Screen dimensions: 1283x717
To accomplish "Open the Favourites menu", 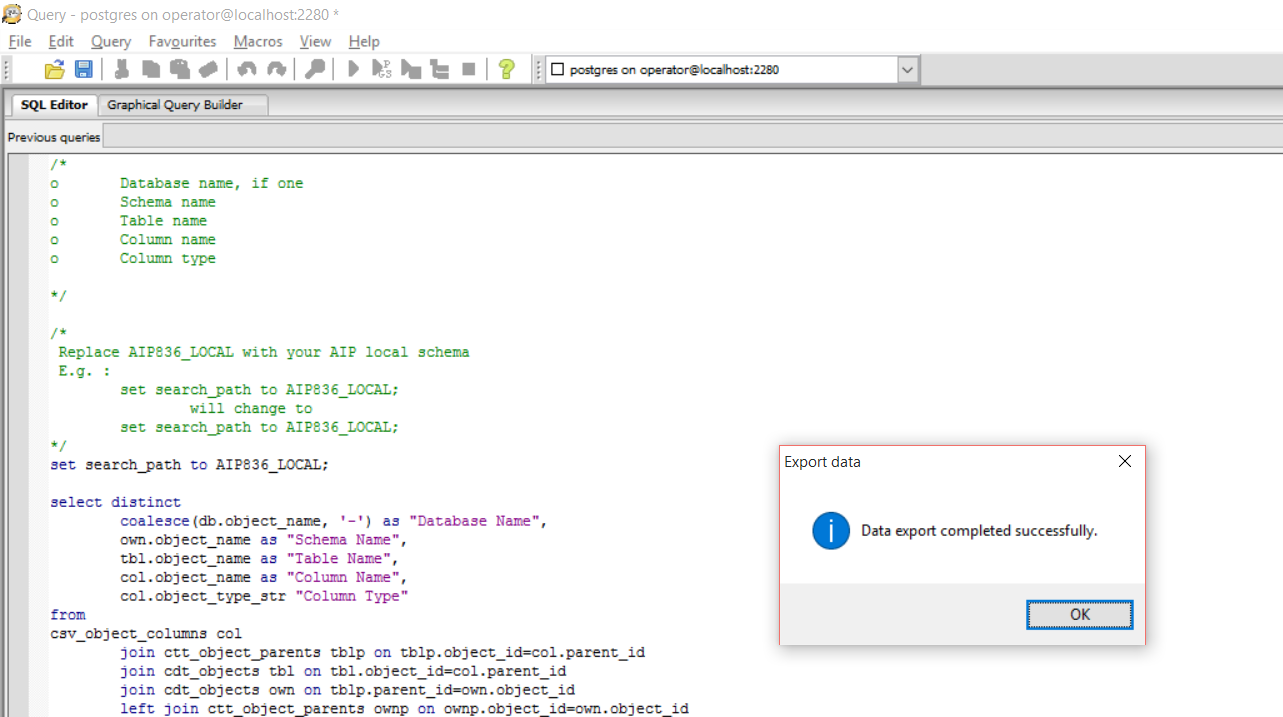I will (x=182, y=41).
